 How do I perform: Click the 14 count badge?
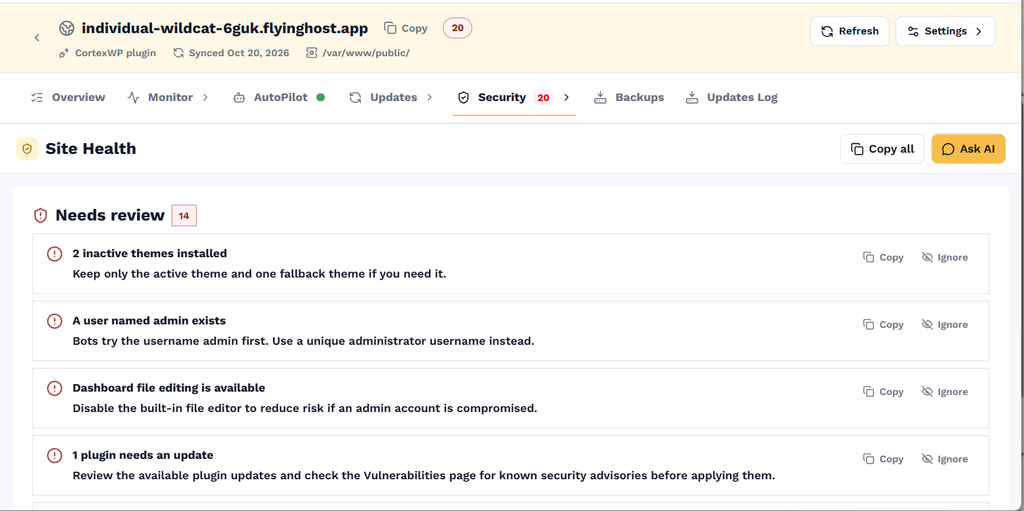(184, 216)
